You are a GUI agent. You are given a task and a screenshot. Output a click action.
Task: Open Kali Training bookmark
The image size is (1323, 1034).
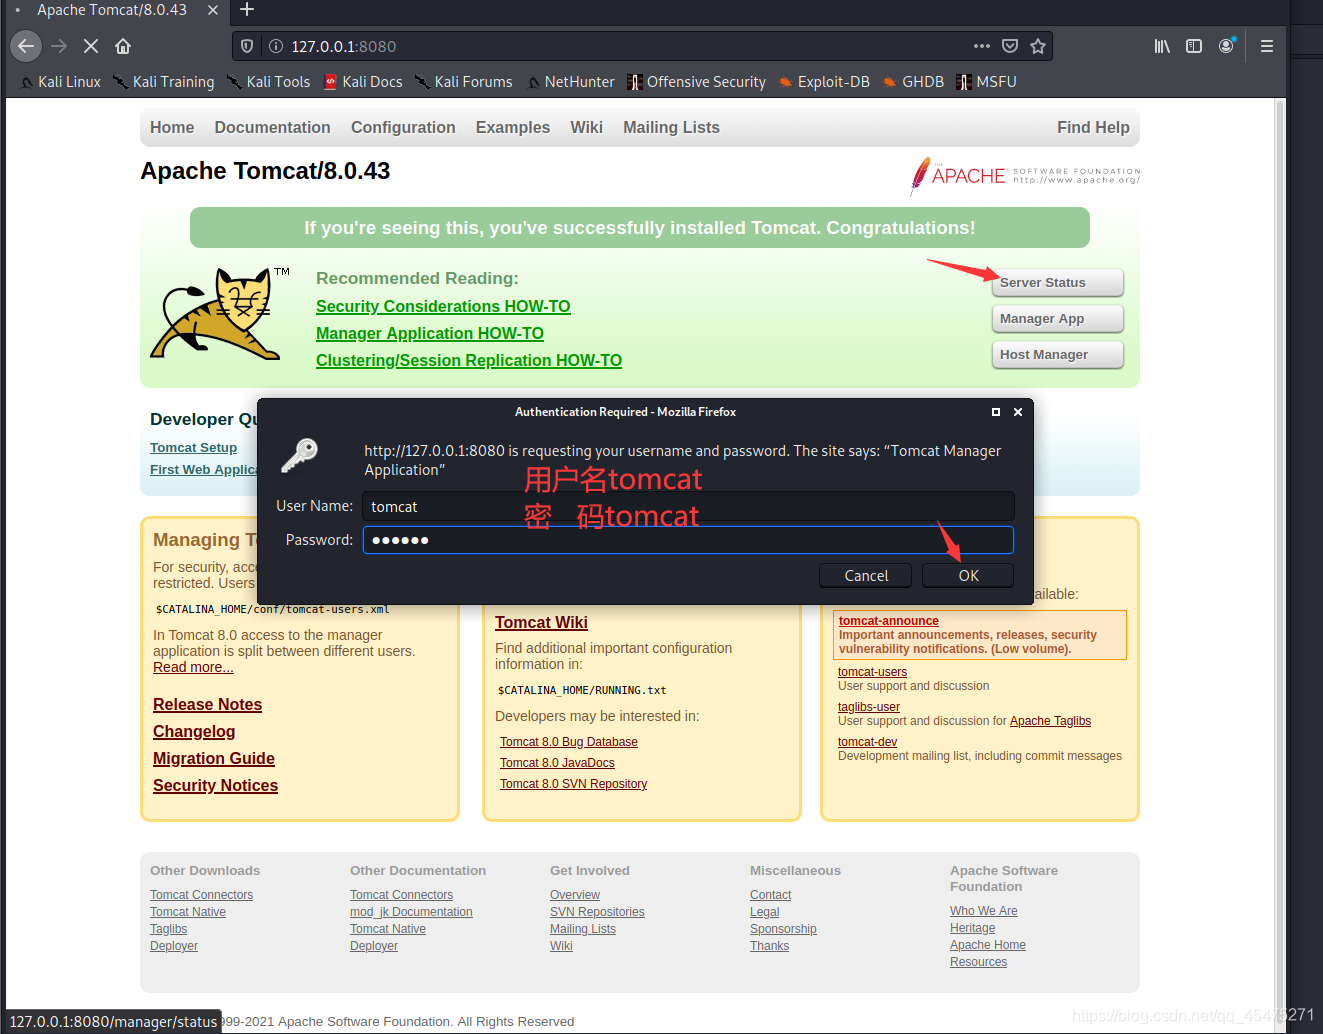[164, 82]
